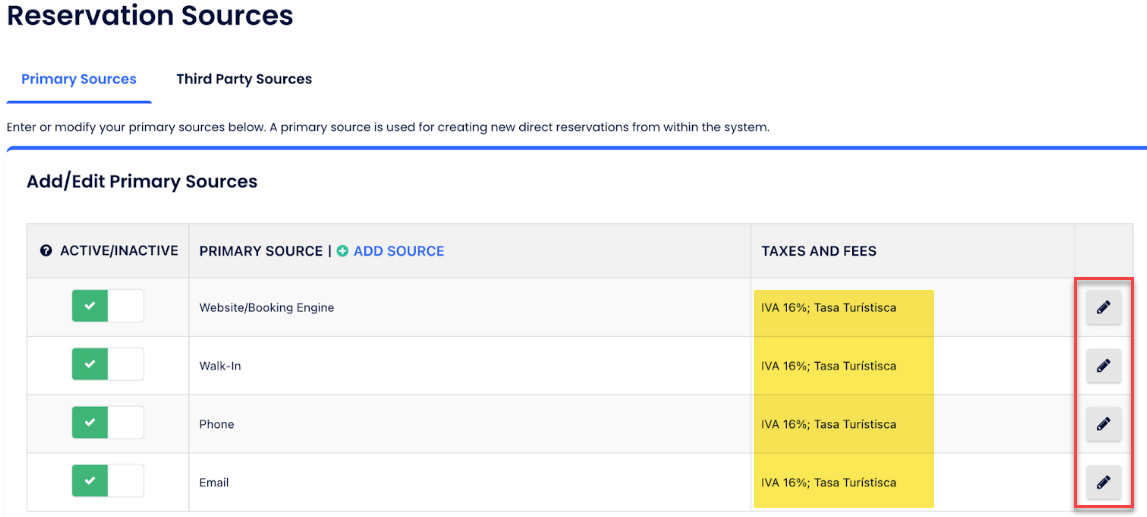
Task: Click the ADD SOURCE link text
Action: point(398,251)
